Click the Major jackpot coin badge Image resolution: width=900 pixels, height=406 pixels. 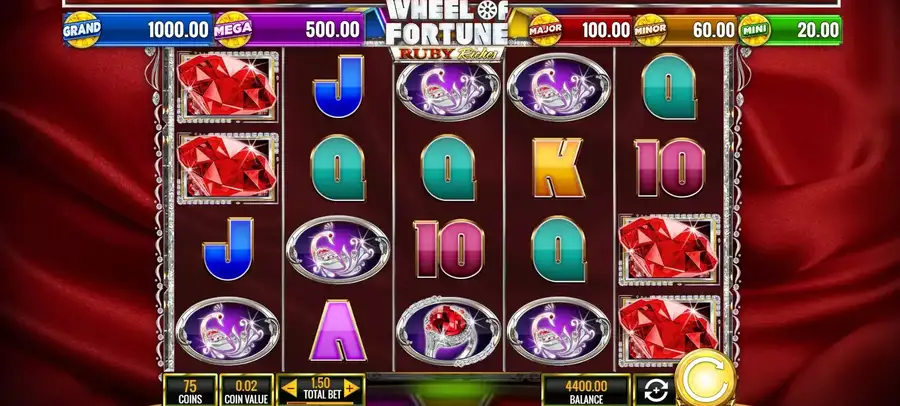pyautogui.click(x=545, y=30)
